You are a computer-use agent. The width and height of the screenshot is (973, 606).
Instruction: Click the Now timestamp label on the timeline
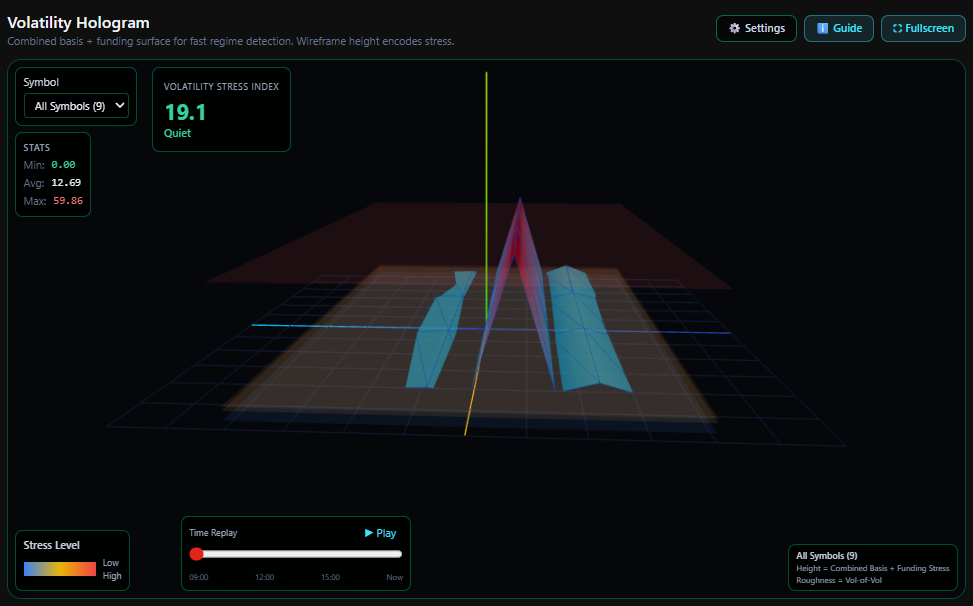(x=394, y=577)
